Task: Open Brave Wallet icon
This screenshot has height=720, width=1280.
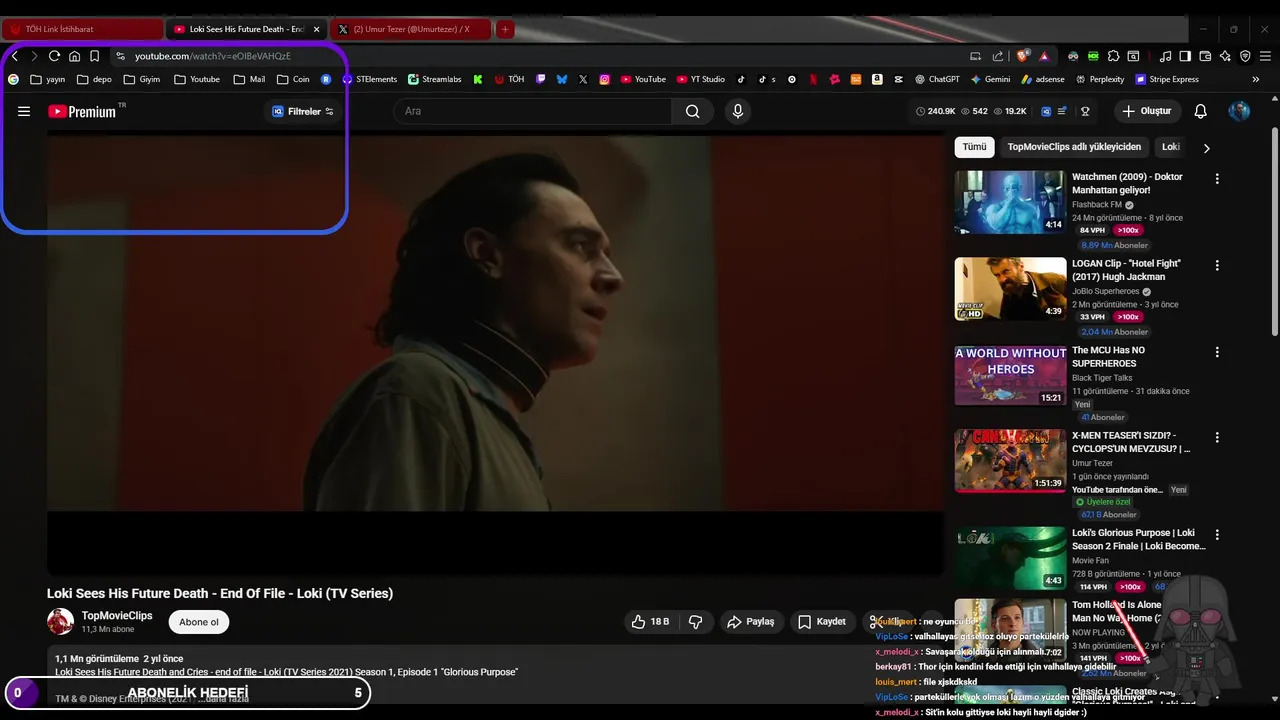Action: coord(1206,56)
